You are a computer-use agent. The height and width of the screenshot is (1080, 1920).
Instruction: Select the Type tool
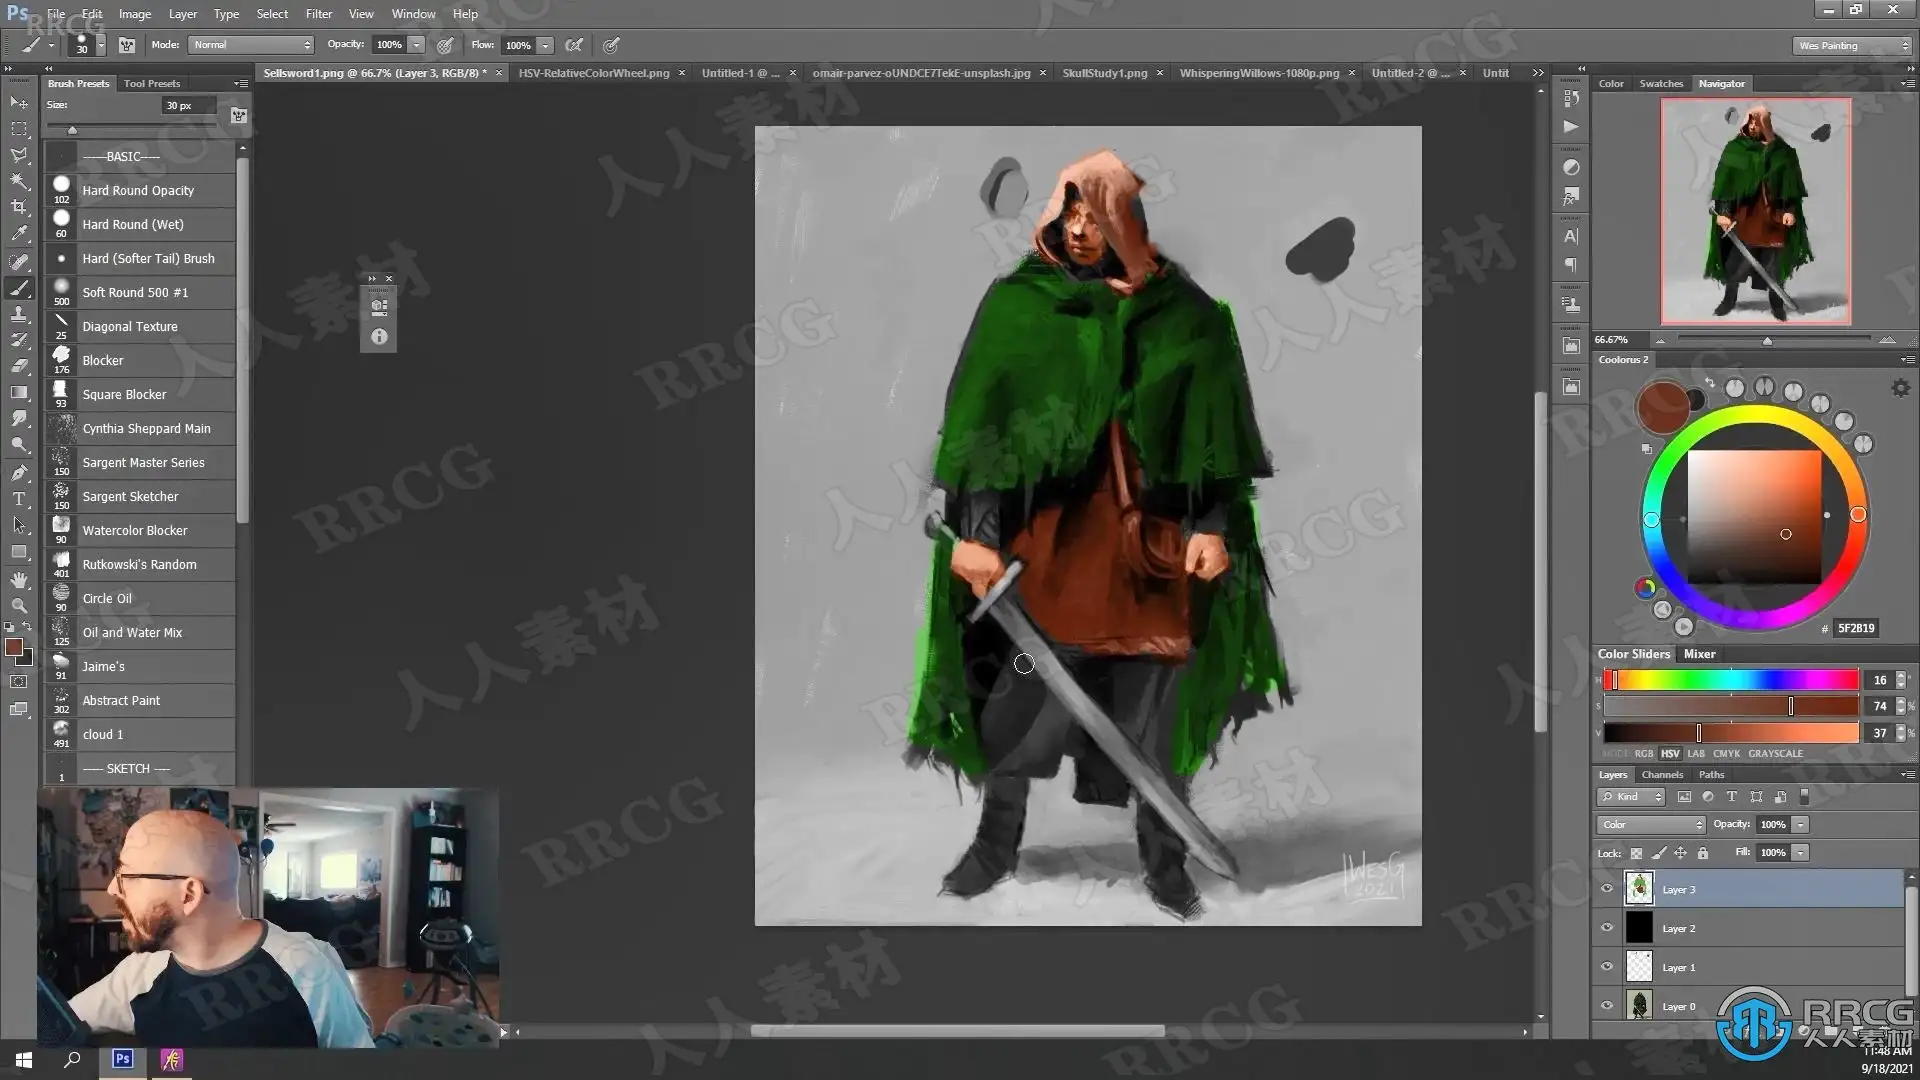19,499
